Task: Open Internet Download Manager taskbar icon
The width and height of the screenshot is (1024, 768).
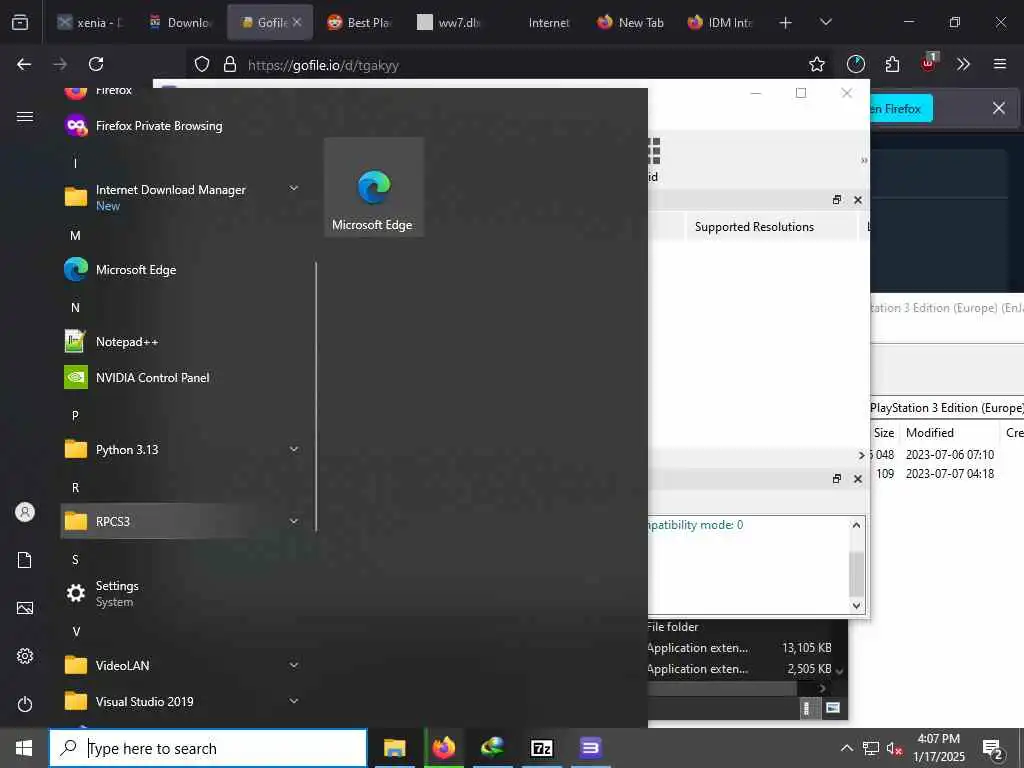Action: [492, 748]
